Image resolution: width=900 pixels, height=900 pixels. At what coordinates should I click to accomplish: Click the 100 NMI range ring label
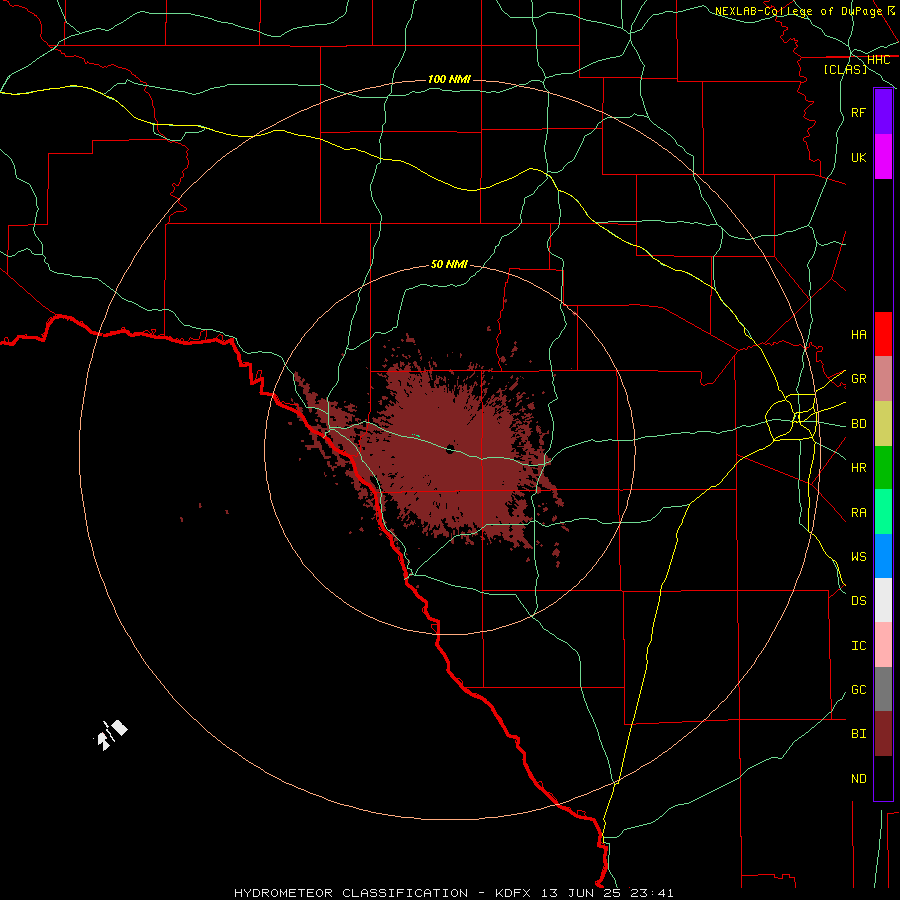click(449, 79)
